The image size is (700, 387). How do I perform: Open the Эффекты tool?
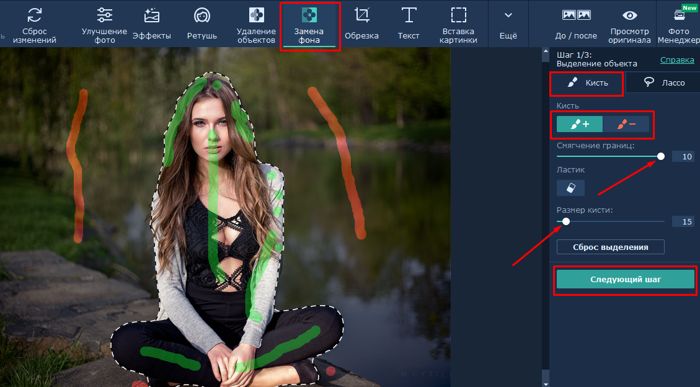[152, 25]
